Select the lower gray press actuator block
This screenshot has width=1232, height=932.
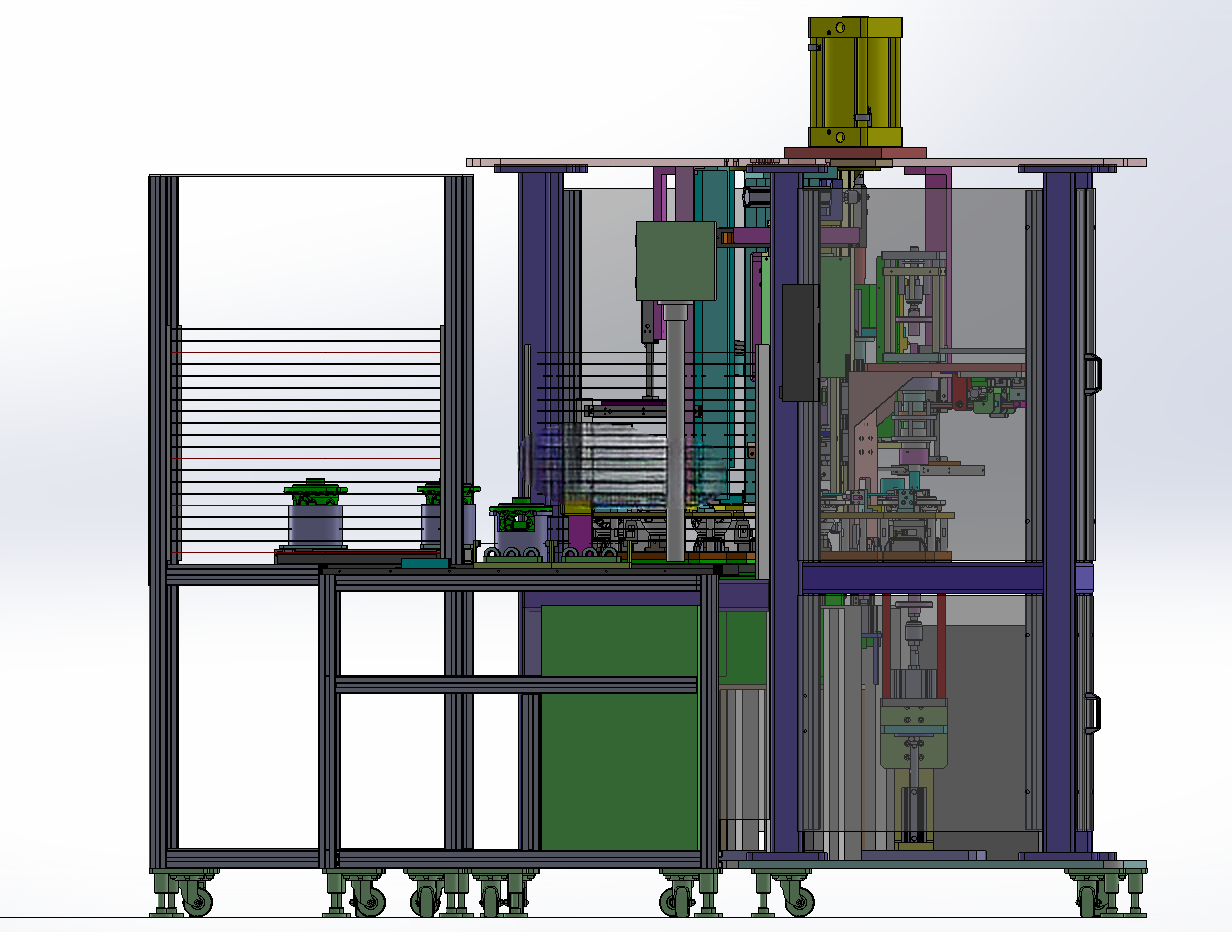tap(913, 734)
